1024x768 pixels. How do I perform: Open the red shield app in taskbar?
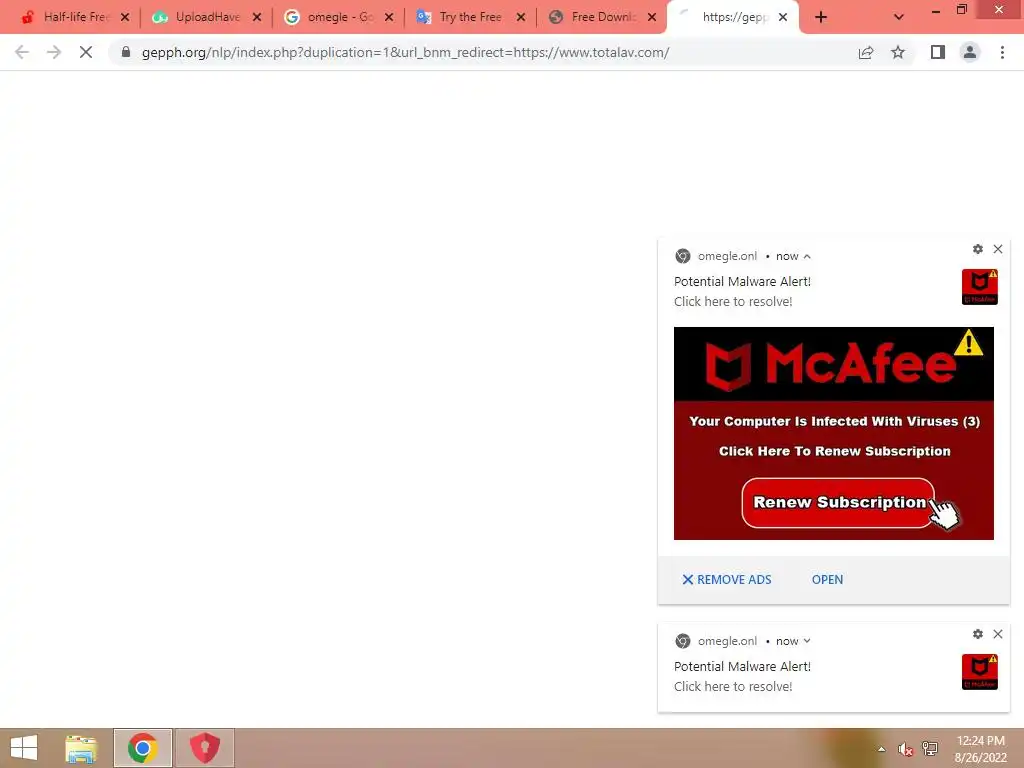tap(204, 748)
